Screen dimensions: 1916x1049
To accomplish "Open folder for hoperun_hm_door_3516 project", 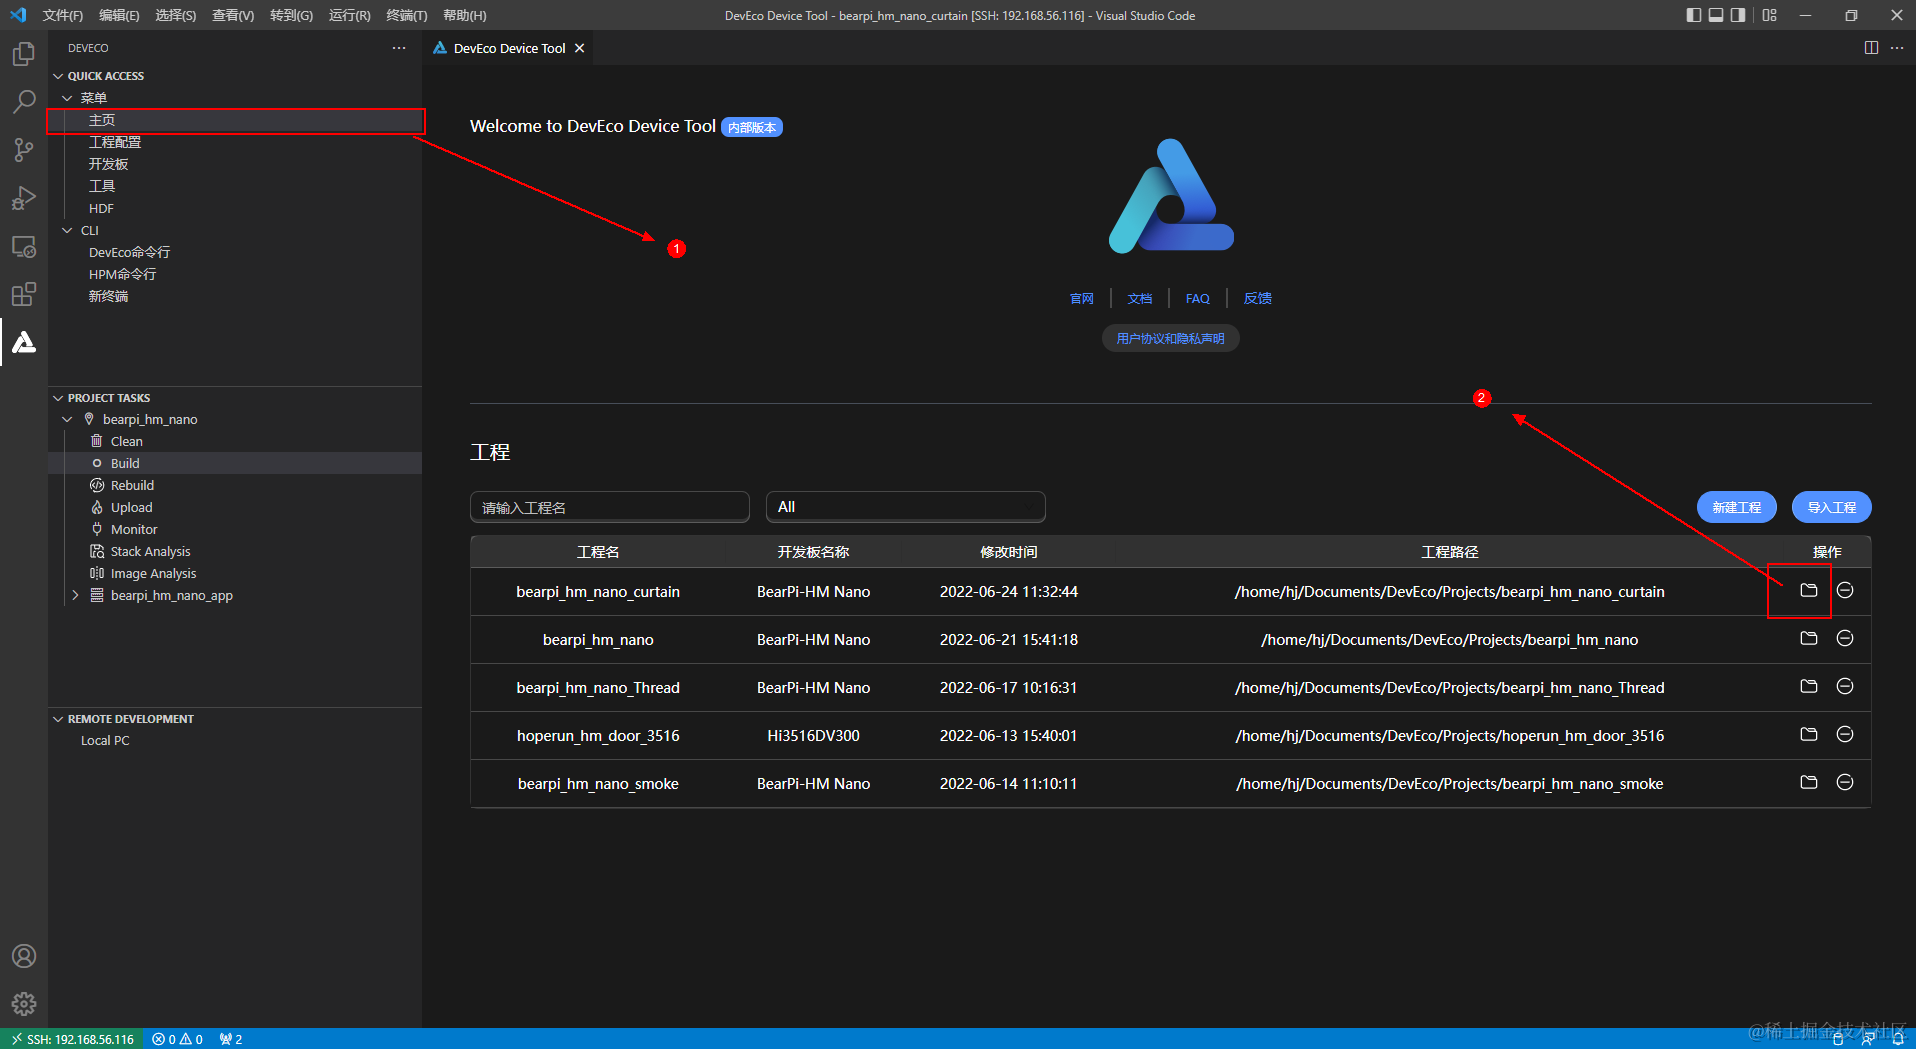I will coord(1809,734).
